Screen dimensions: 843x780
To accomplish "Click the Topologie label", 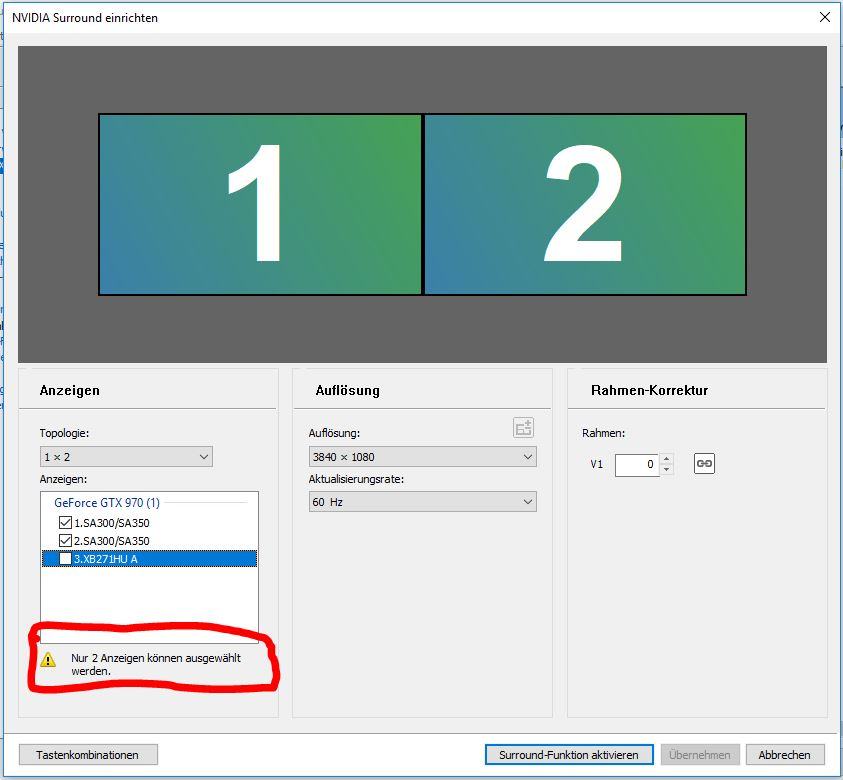I will tap(65, 433).
